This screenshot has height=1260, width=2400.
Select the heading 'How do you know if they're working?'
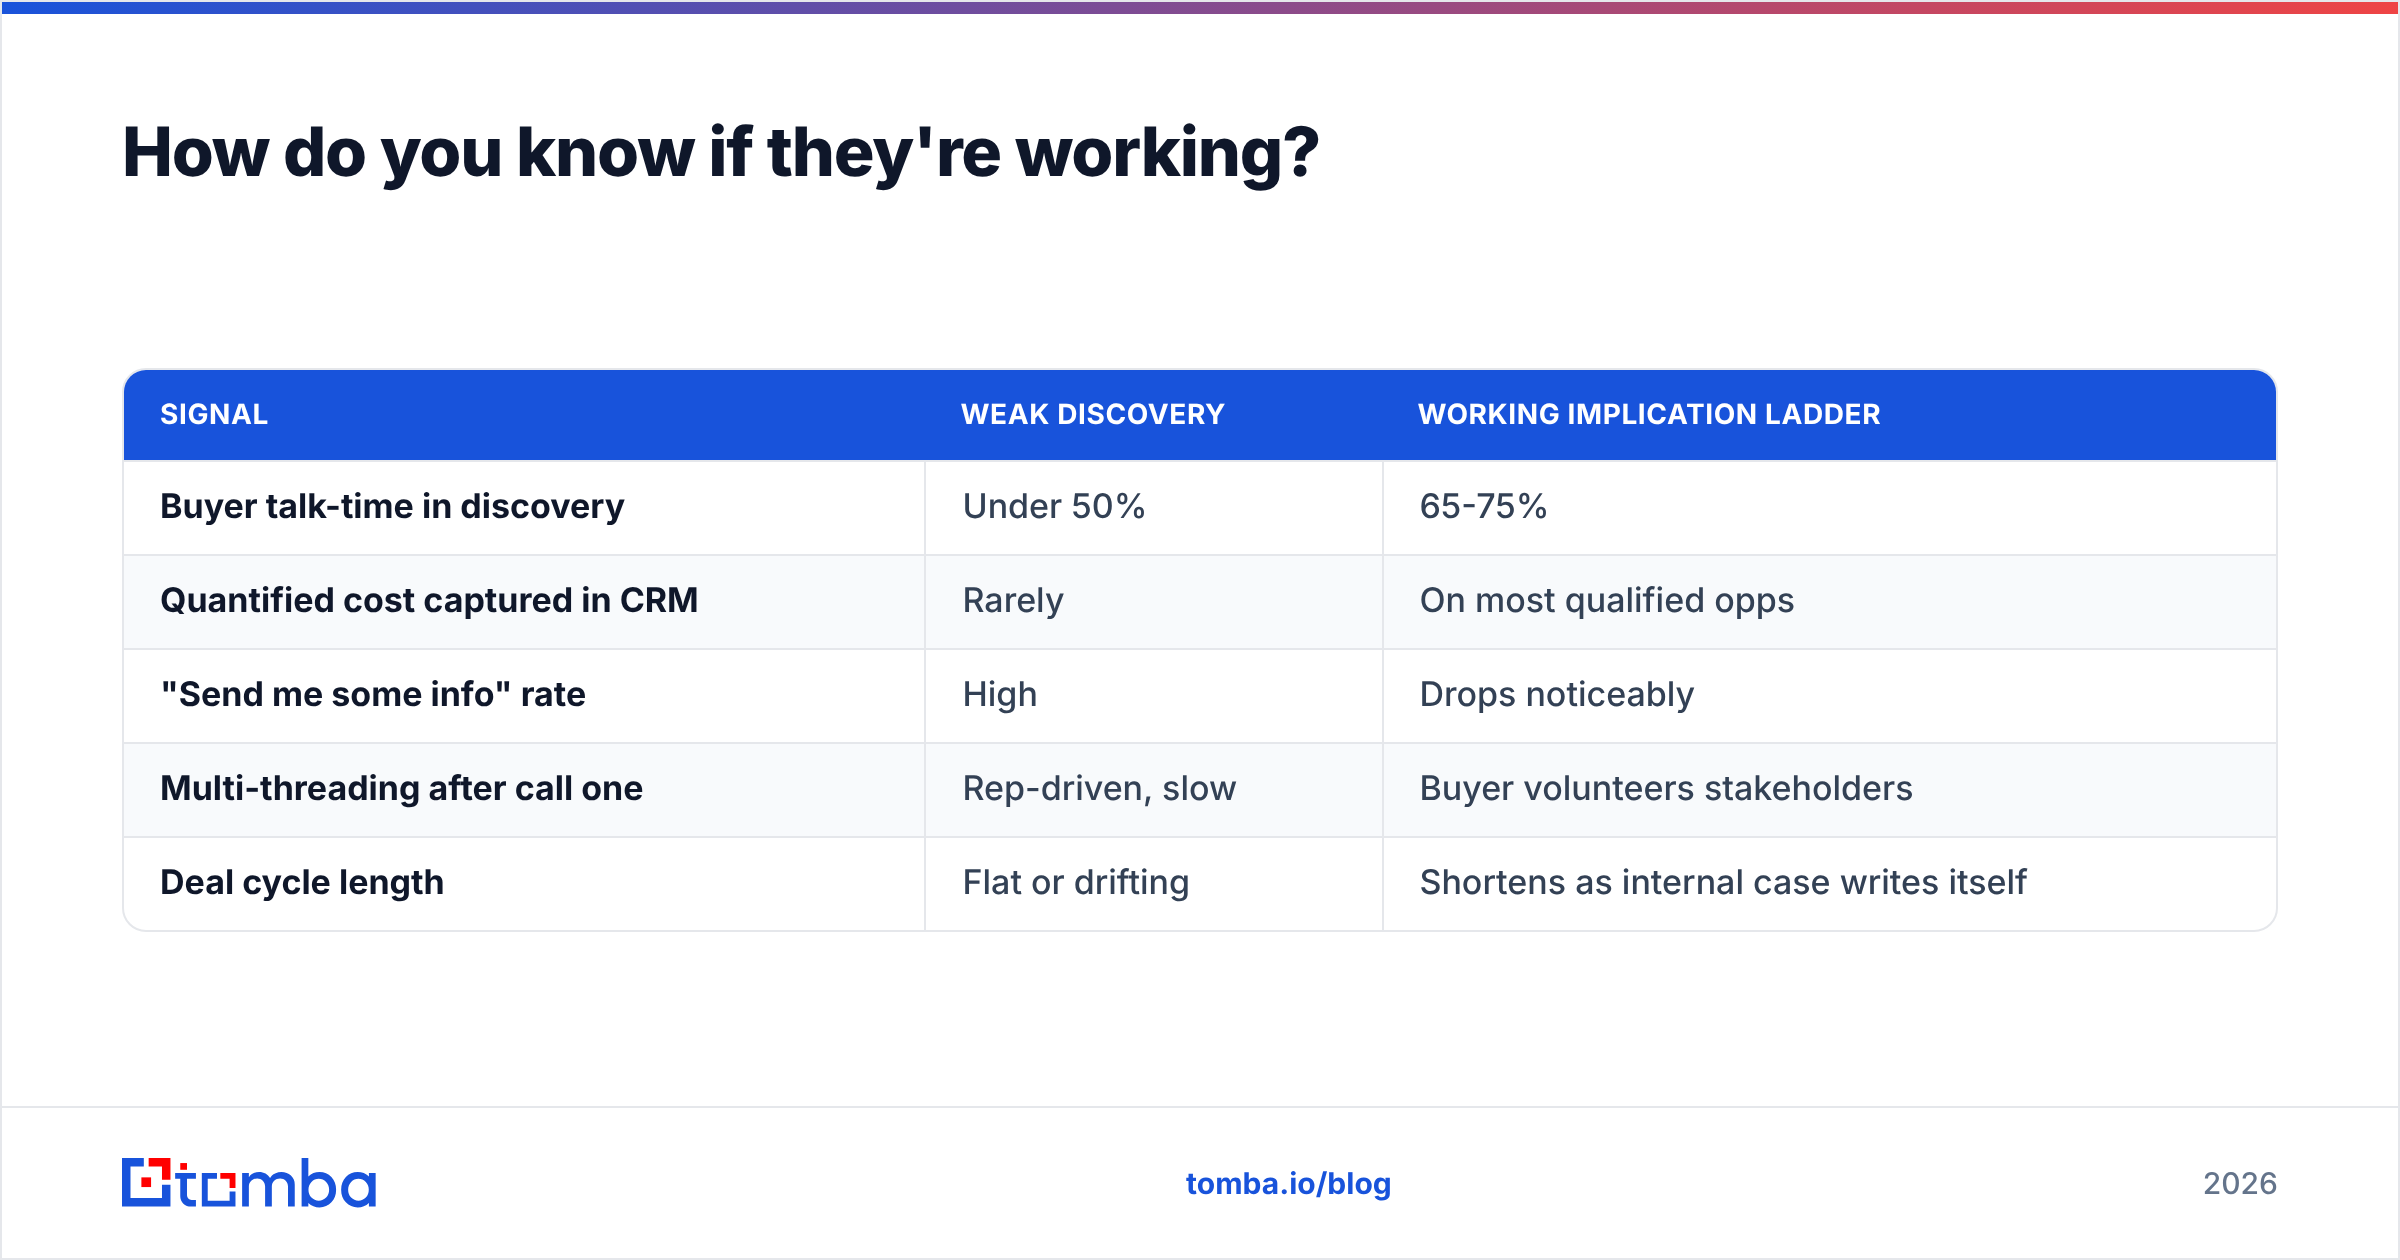tap(721, 153)
